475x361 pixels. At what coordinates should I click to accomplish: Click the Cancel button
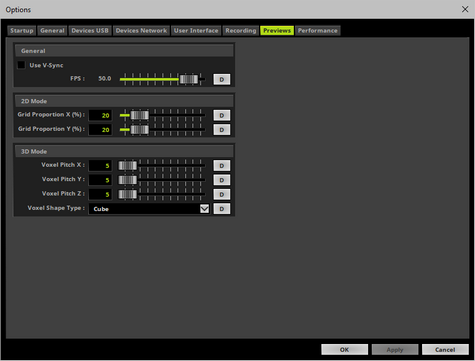point(445,349)
